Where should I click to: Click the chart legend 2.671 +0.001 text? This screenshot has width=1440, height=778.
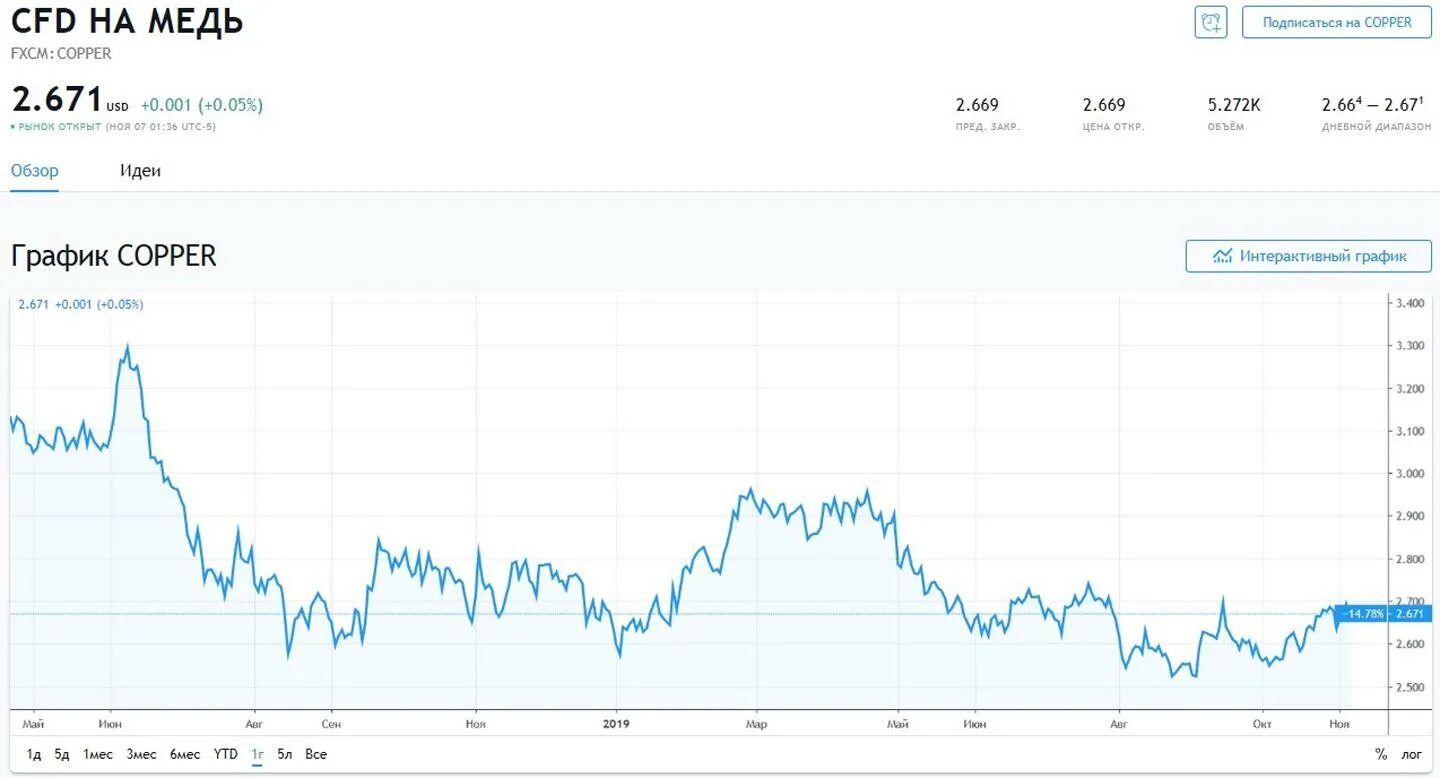pos(81,304)
